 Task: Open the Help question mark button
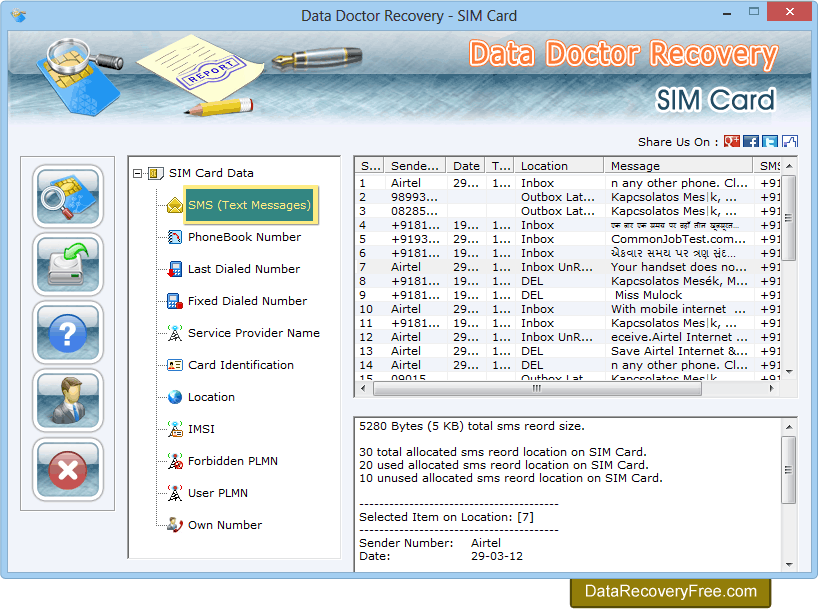pos(68,332)
